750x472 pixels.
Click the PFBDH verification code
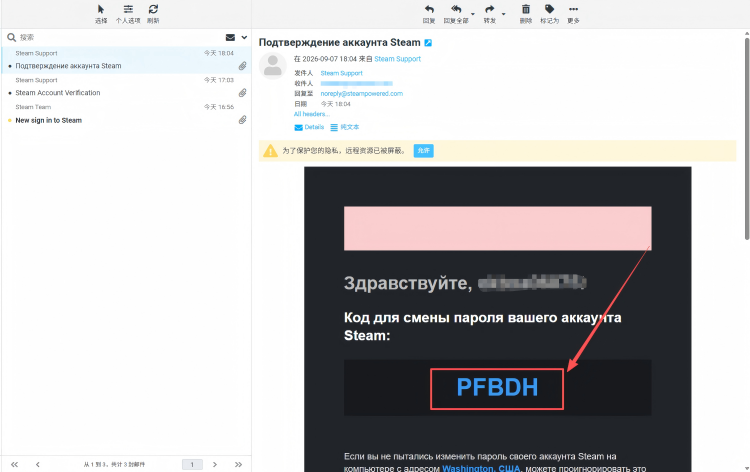497,387
